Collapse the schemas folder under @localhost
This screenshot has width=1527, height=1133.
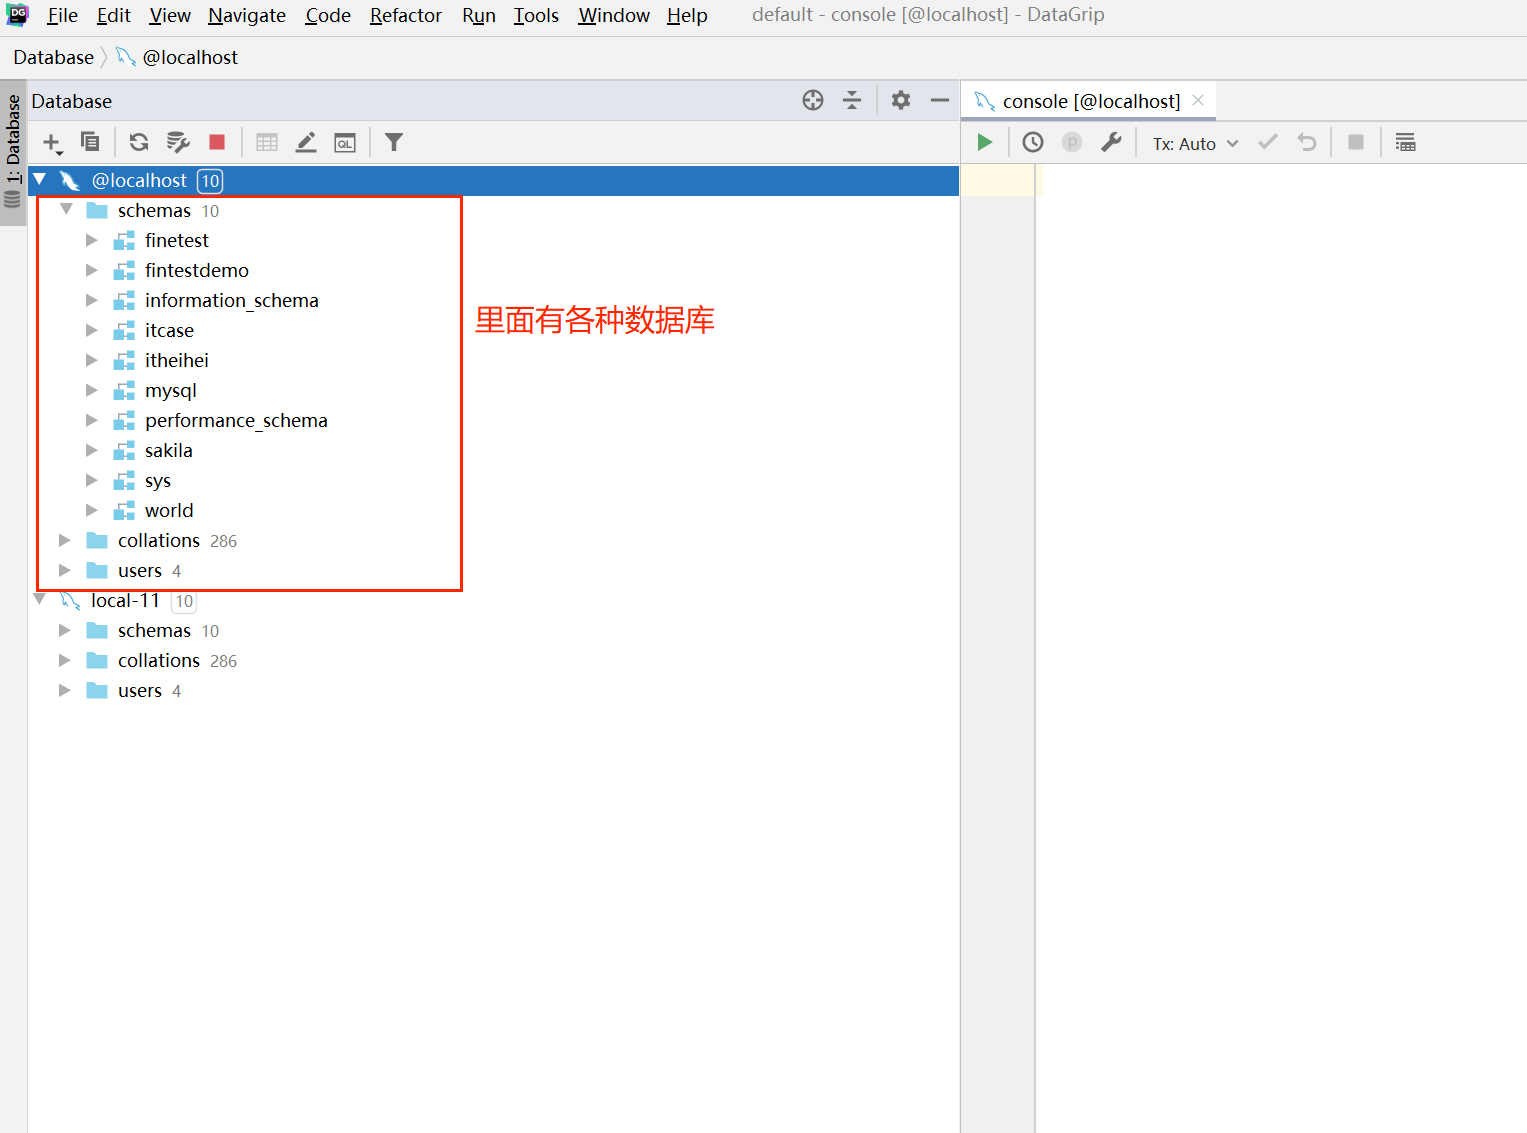pos(66,209)
